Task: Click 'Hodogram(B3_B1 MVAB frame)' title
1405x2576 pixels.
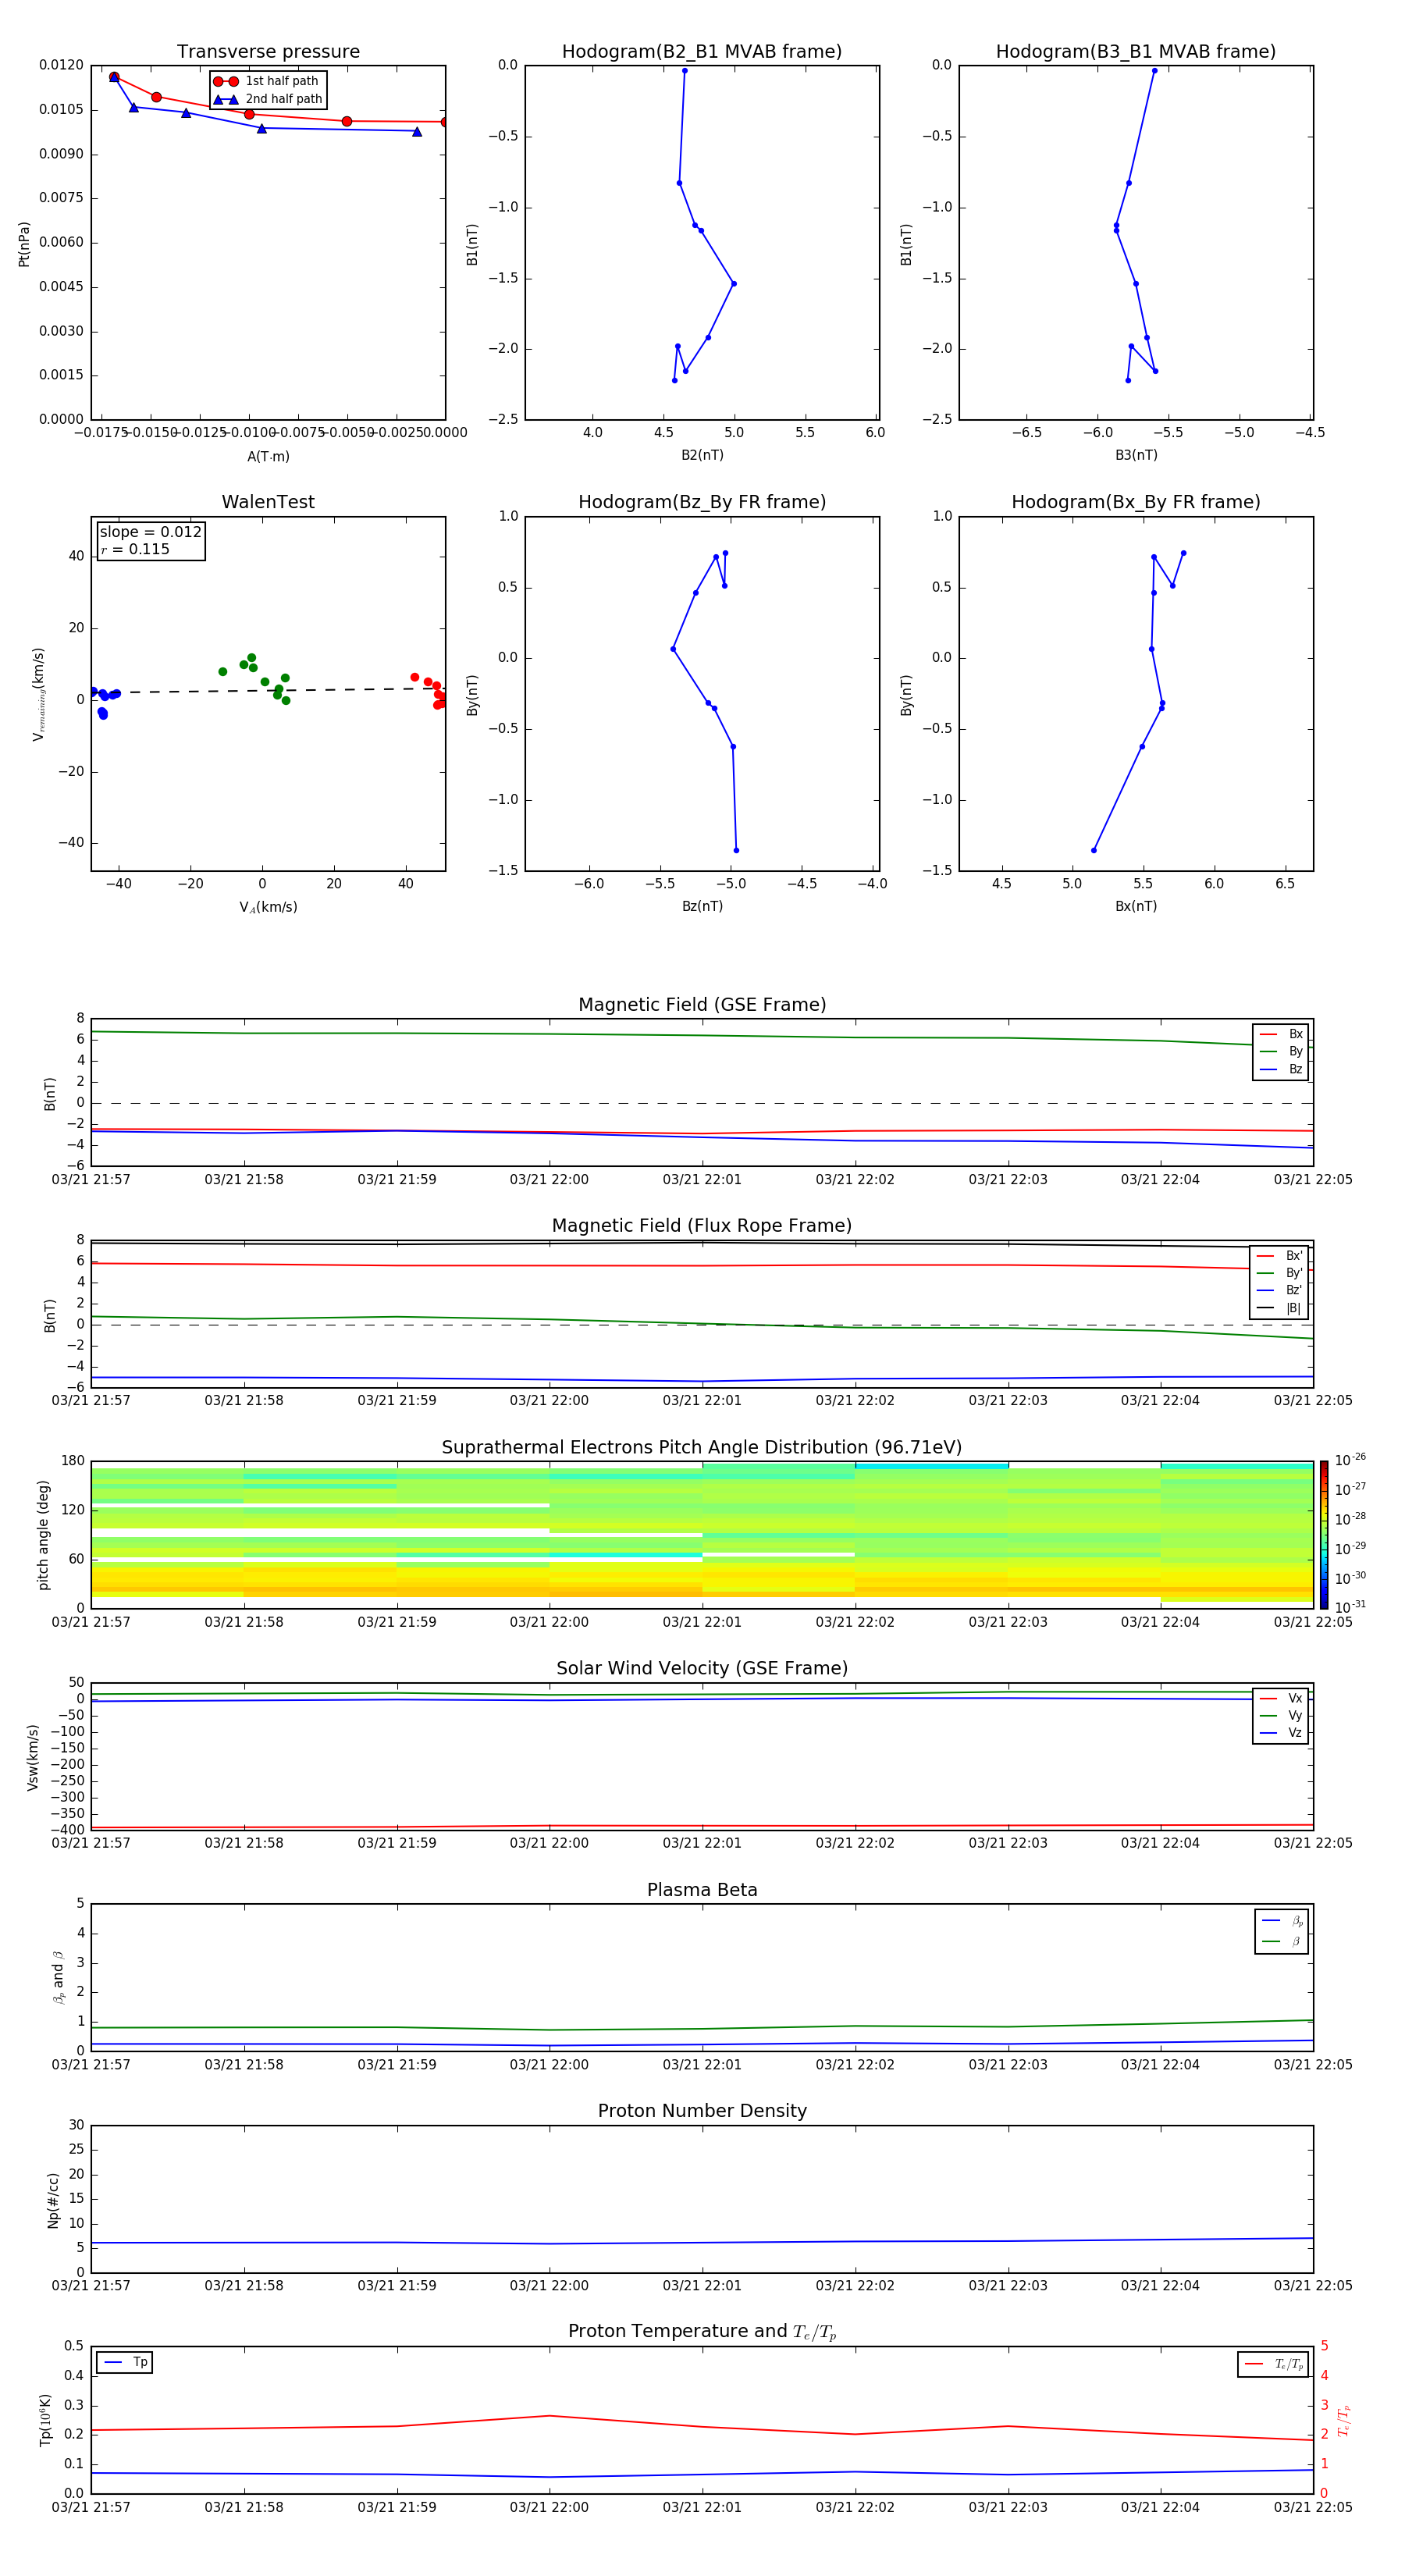Action: click(1136, 52)
